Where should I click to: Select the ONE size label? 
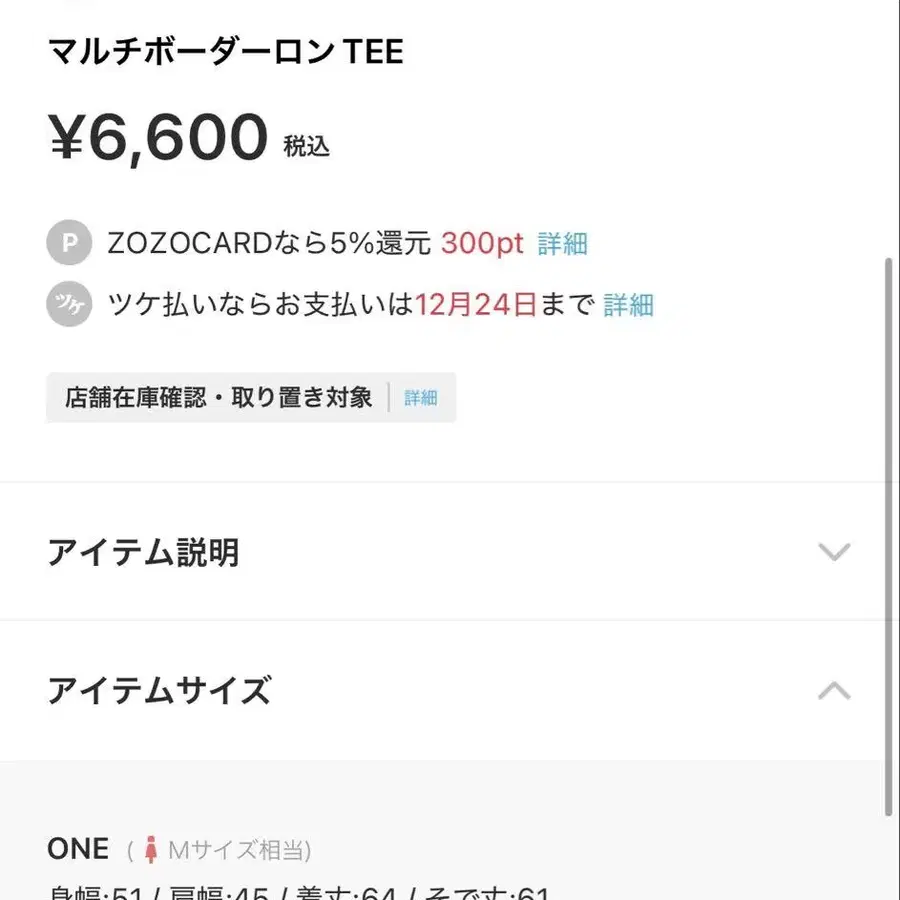tap(78, 849)
